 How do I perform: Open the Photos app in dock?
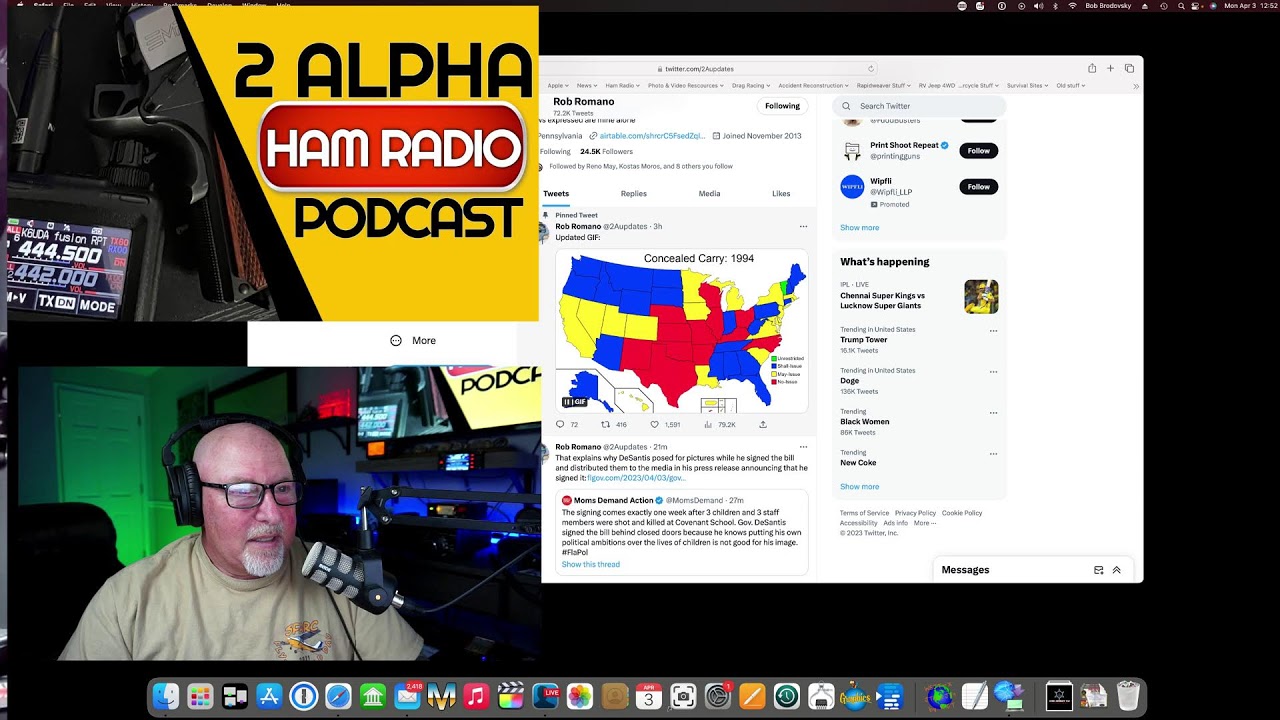pos(580,696)
